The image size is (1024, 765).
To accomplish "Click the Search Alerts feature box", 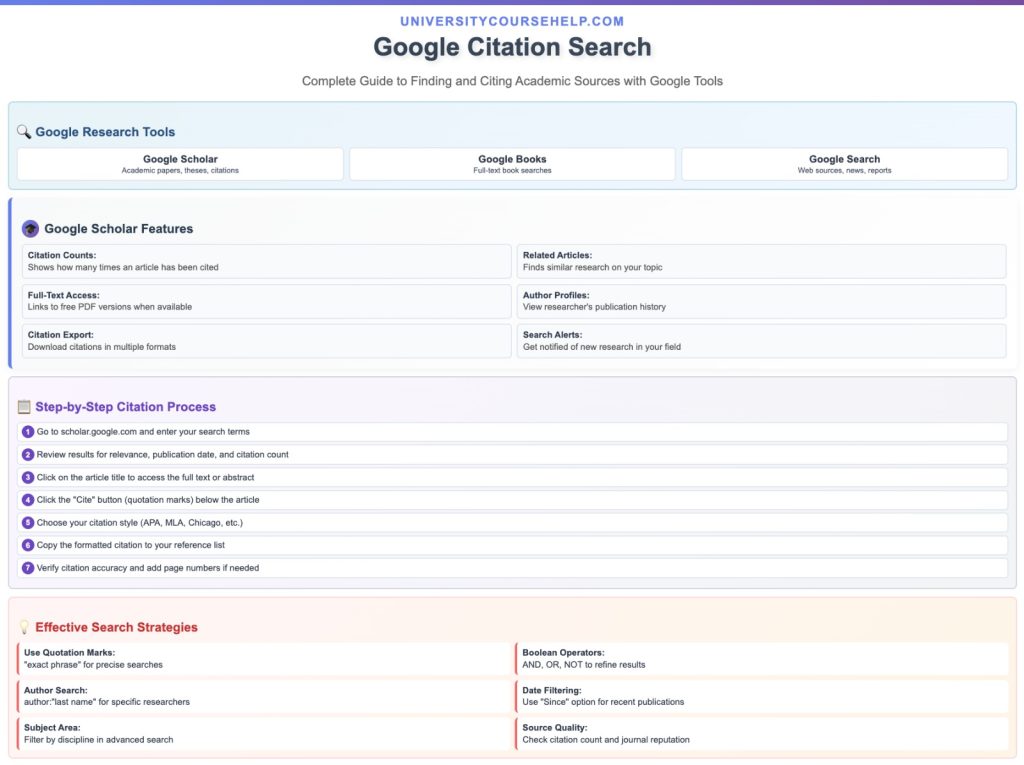I will (x=760, y=341).
